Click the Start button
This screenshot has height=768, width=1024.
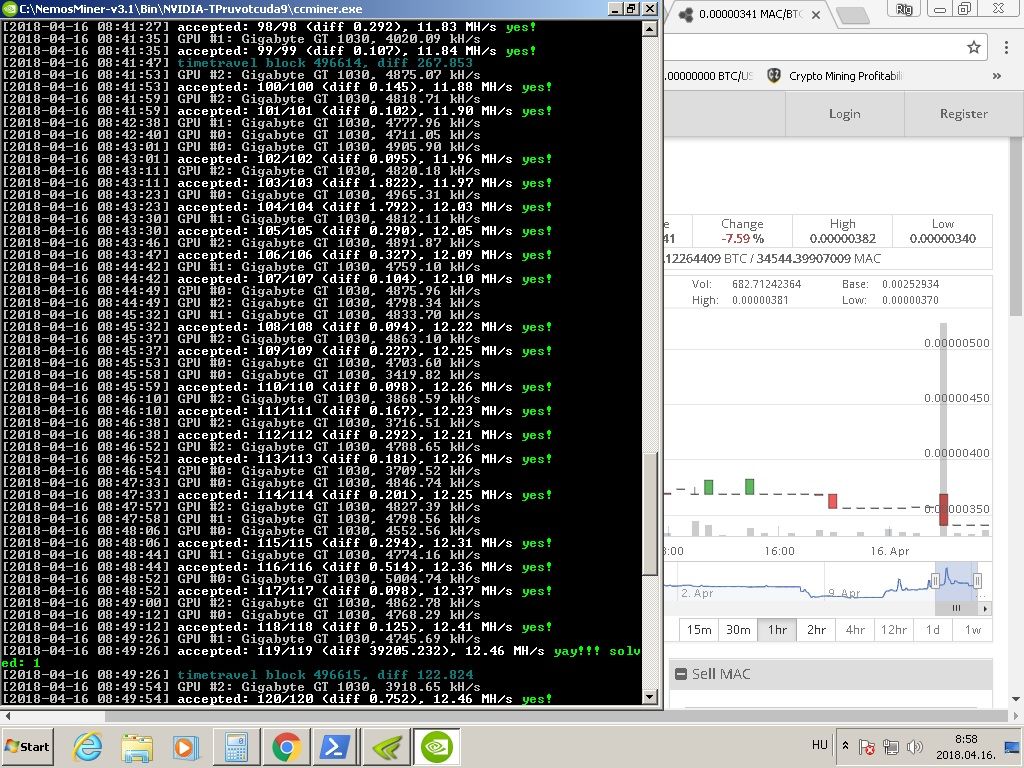click(x=27, y=746)
